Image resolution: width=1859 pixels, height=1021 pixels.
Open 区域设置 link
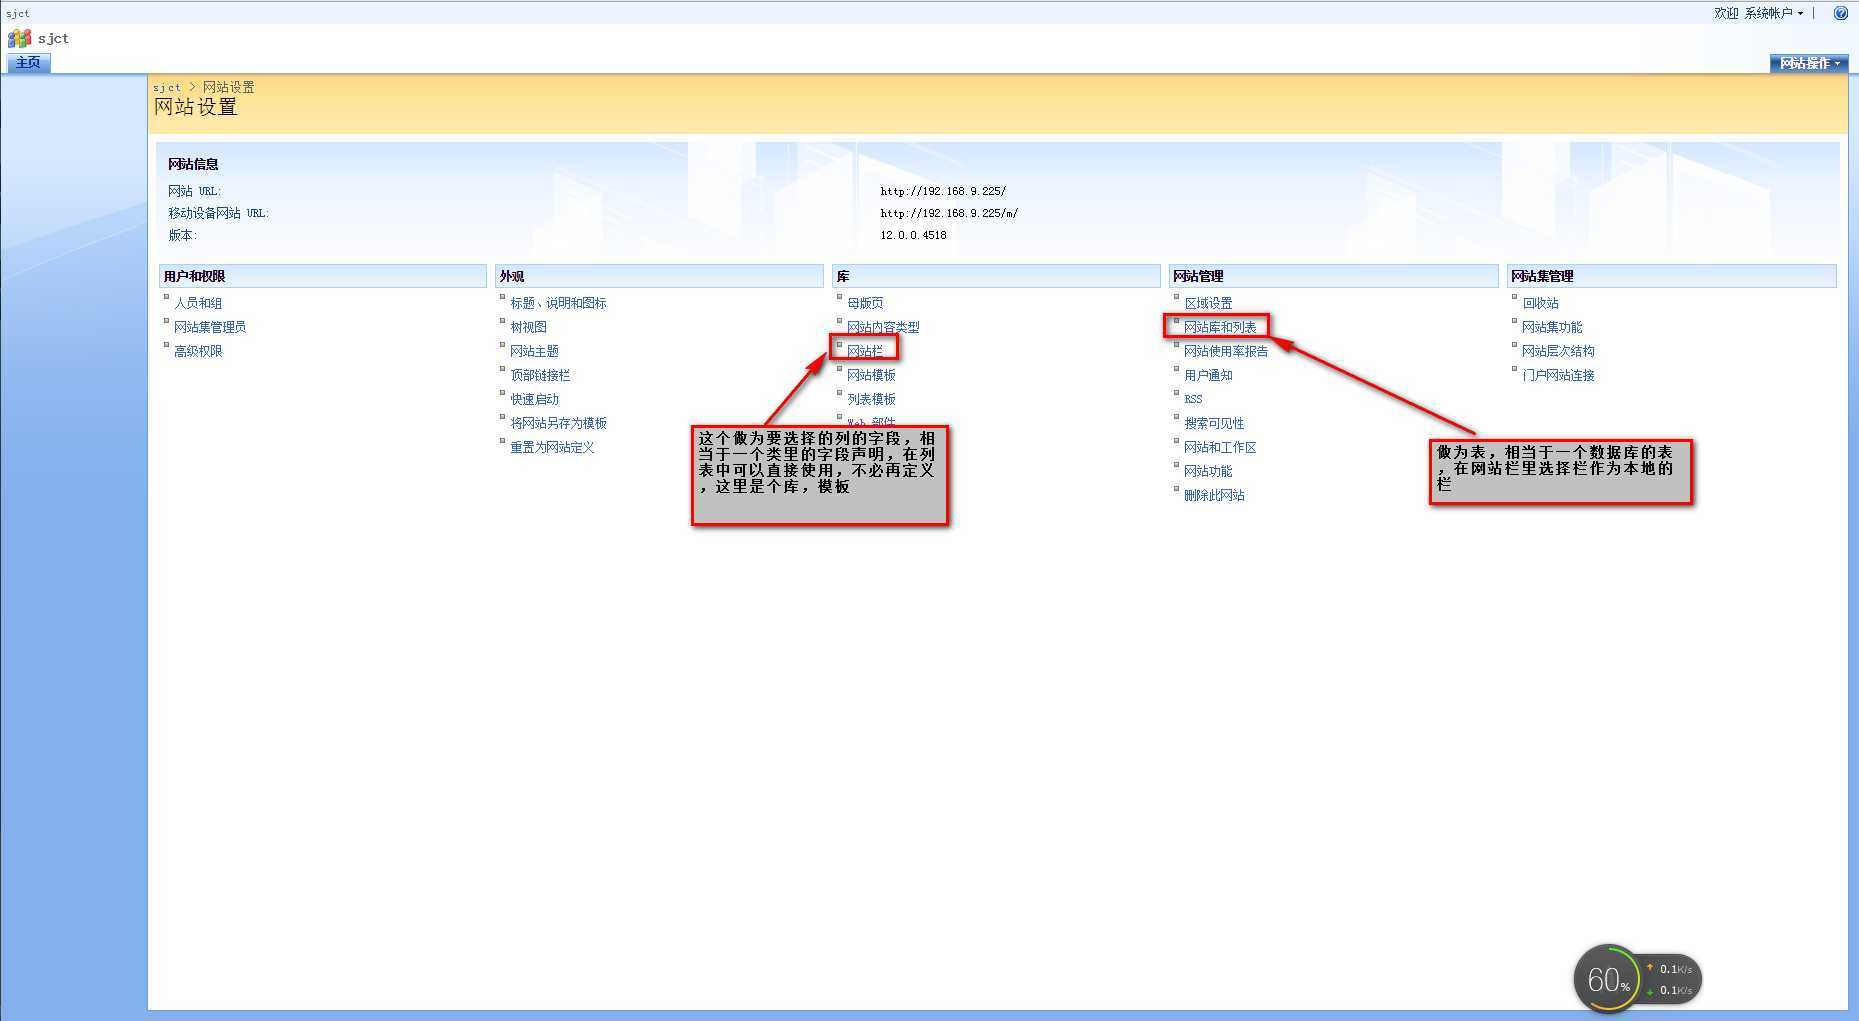pyautogui.click(x=1208, y=303)
